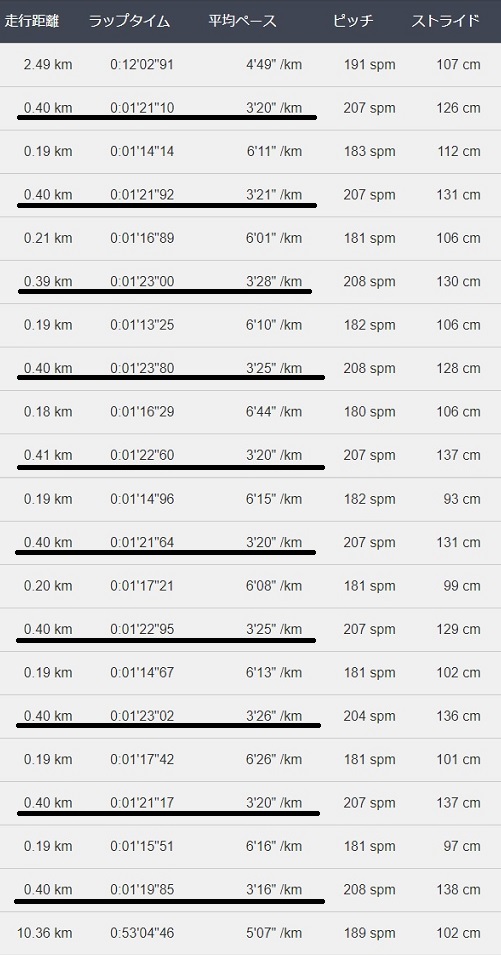Click the 平均ペース column header
The width and height of the screenshot is (501, 955).
click(242, 21)
